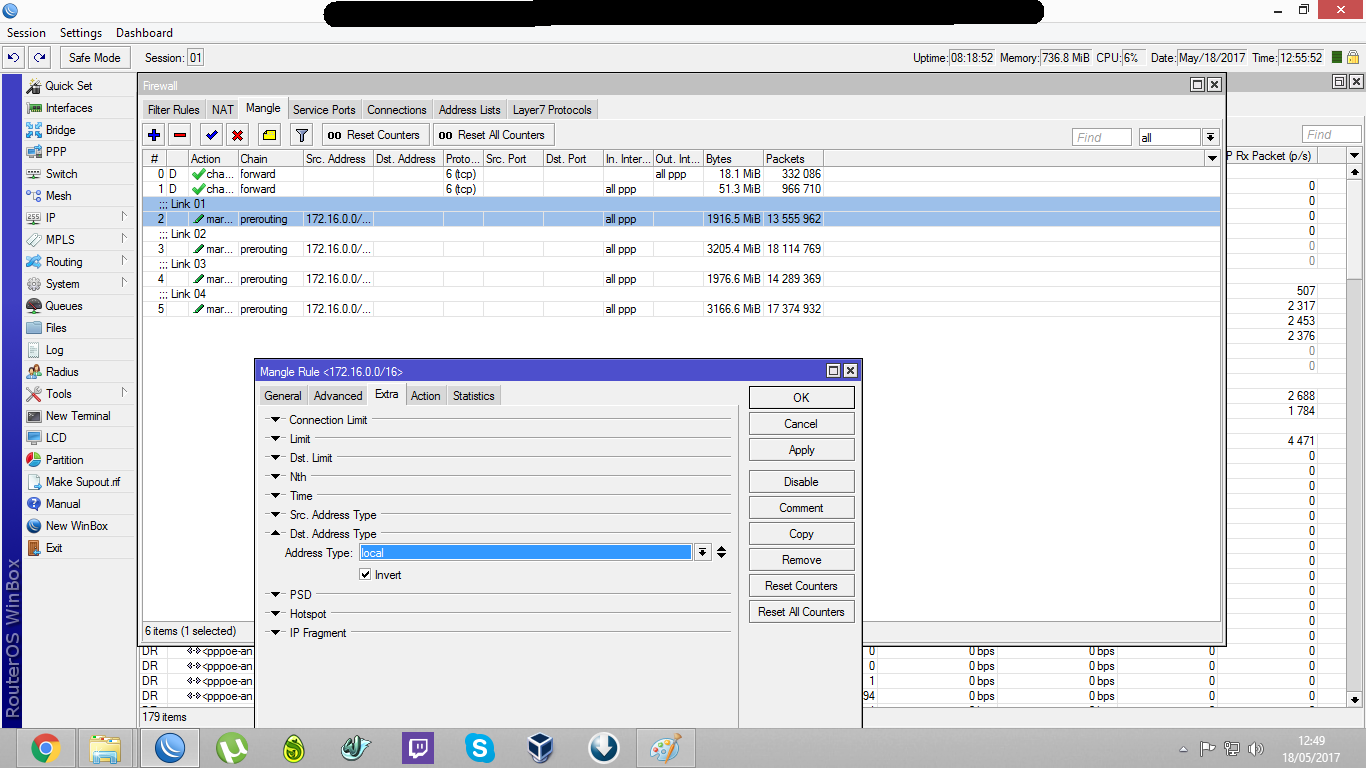Open the Bridge menu item
The width and height of the screenshot is (1366, 768).
[x=60, y=130]
